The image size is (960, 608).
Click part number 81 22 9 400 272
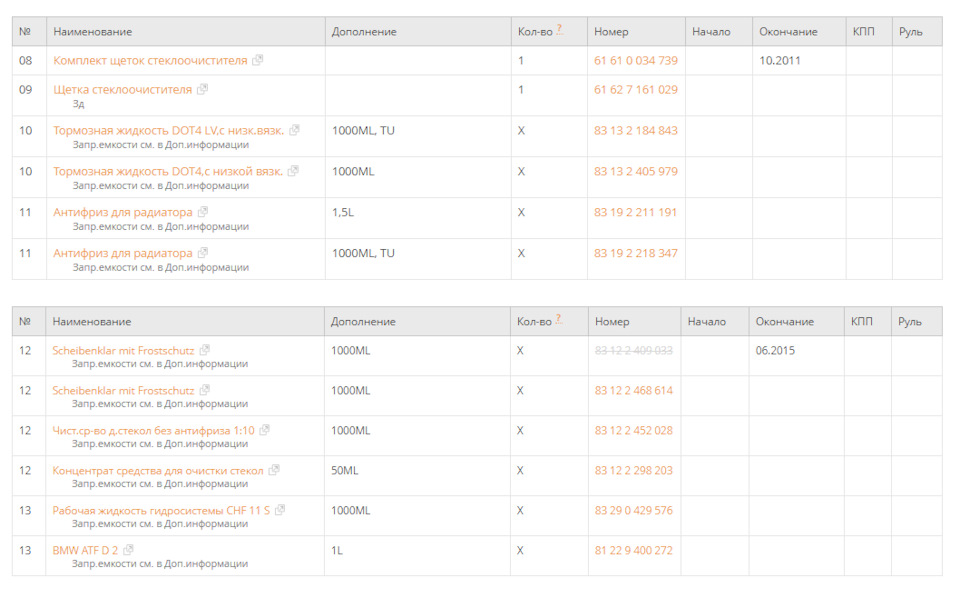click(x=633, y=550)
